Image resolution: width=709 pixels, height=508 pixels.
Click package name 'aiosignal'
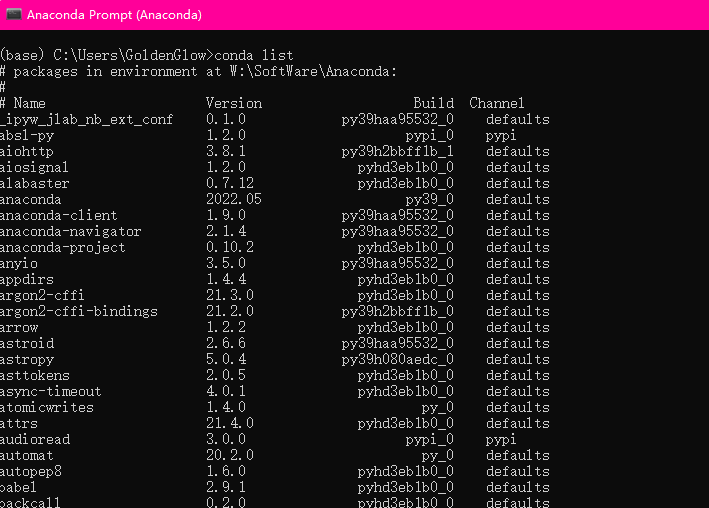[35, 167]
